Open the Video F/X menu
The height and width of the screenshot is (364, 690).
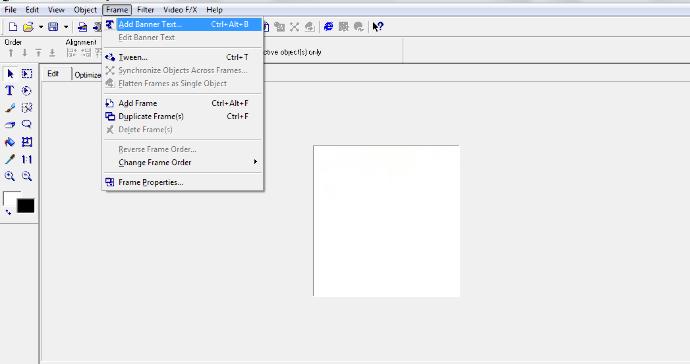[180, 10]
